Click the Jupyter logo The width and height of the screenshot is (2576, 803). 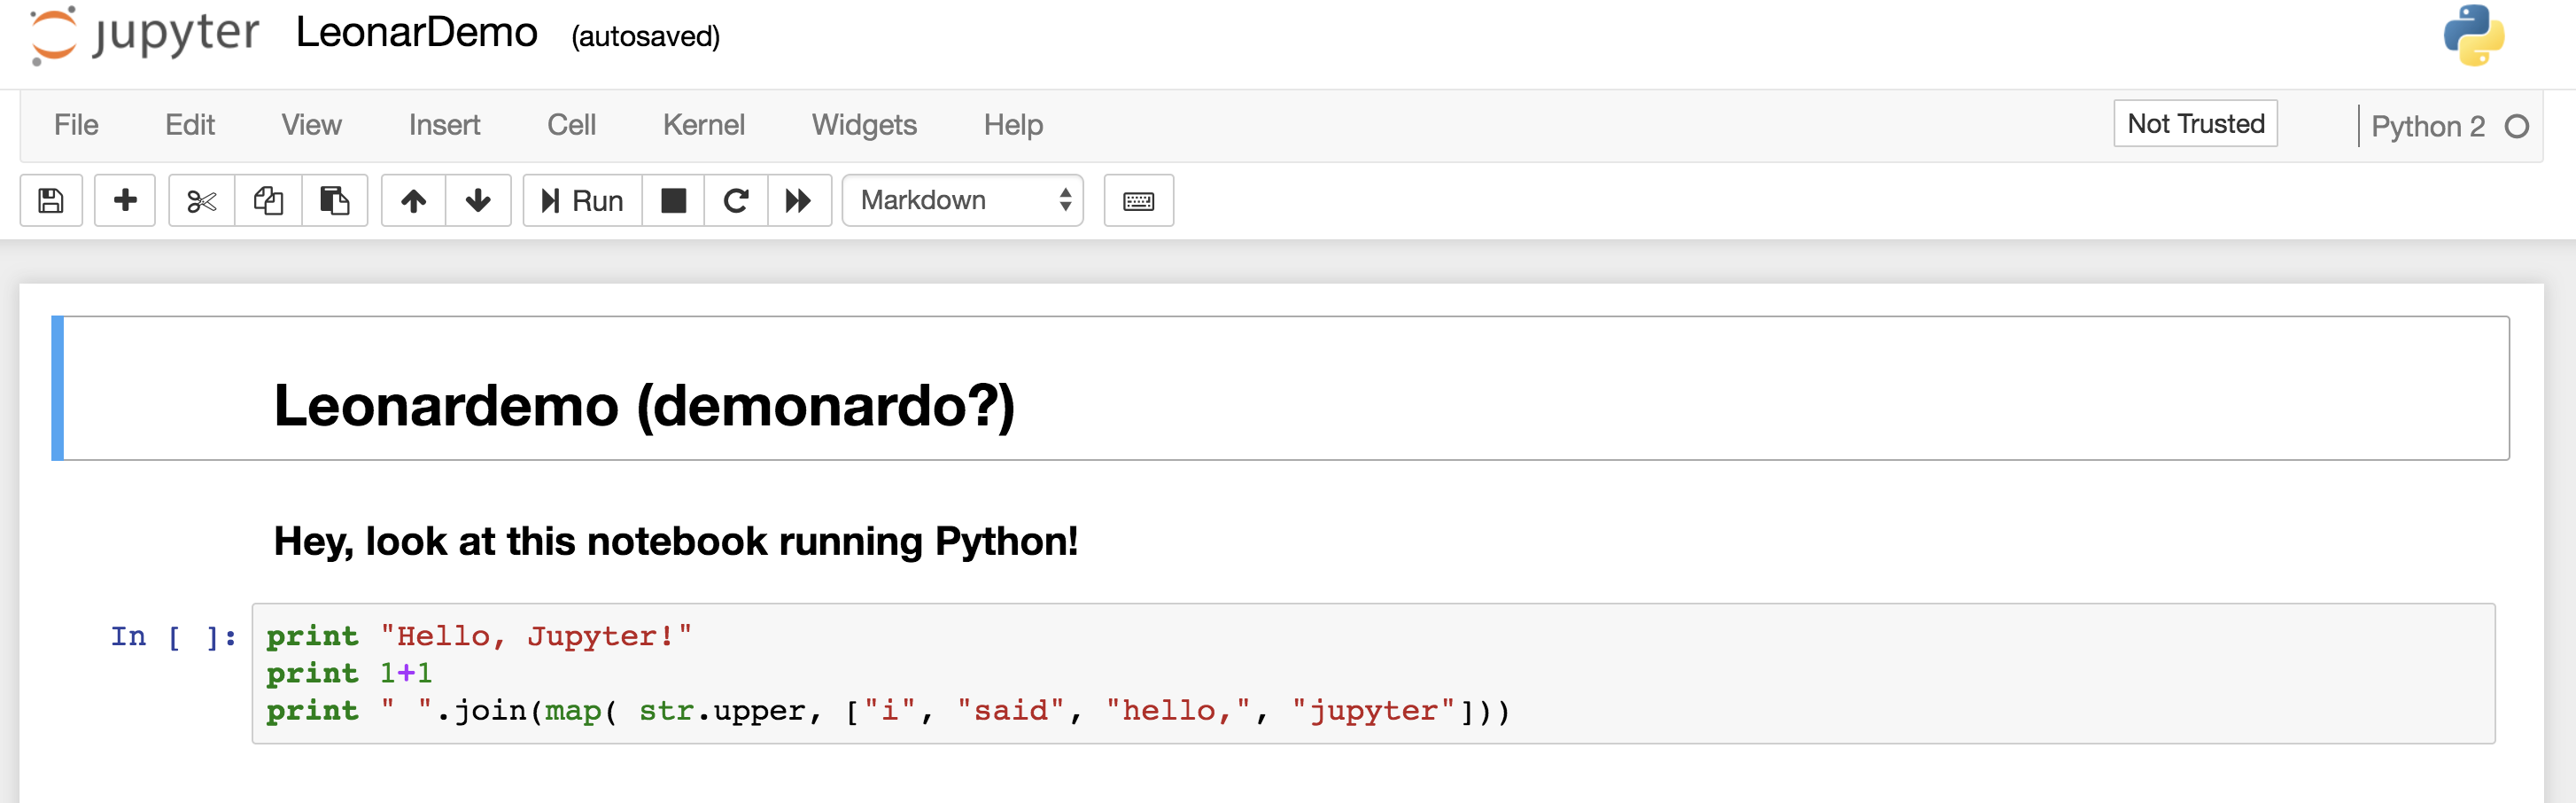[x=145, y=35]
